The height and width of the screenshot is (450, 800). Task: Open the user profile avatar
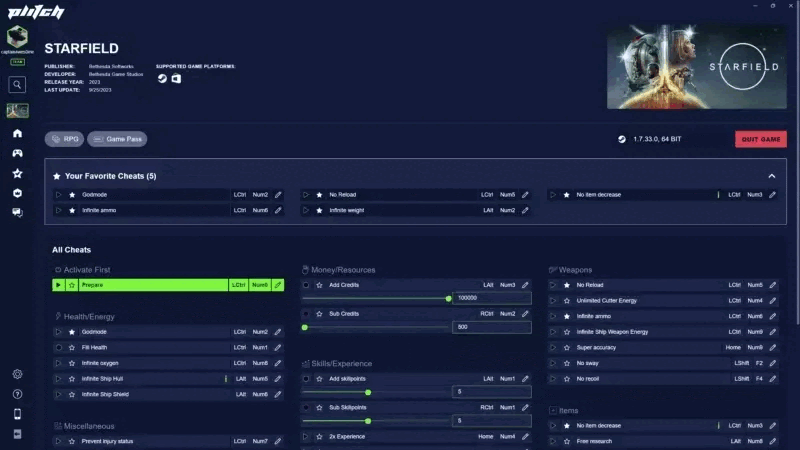point(17,37)
